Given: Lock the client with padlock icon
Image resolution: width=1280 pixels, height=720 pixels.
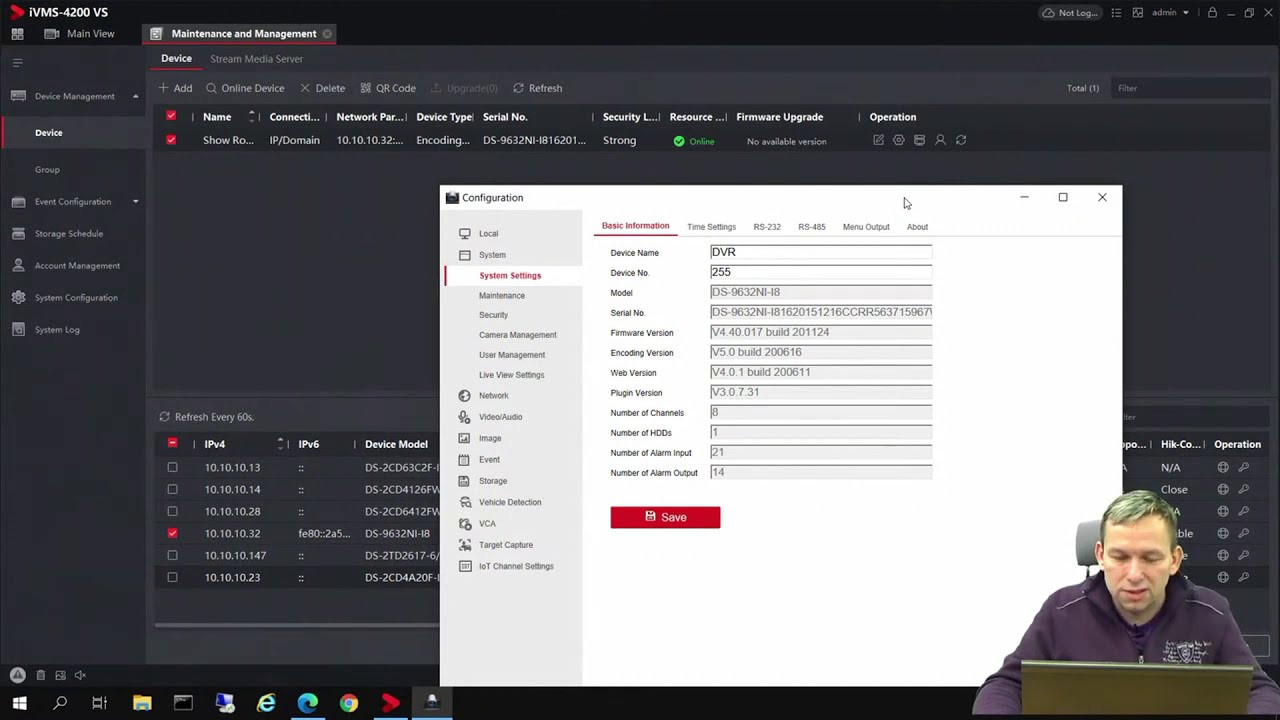Looking at the screenshot, I should point(1212,13).
